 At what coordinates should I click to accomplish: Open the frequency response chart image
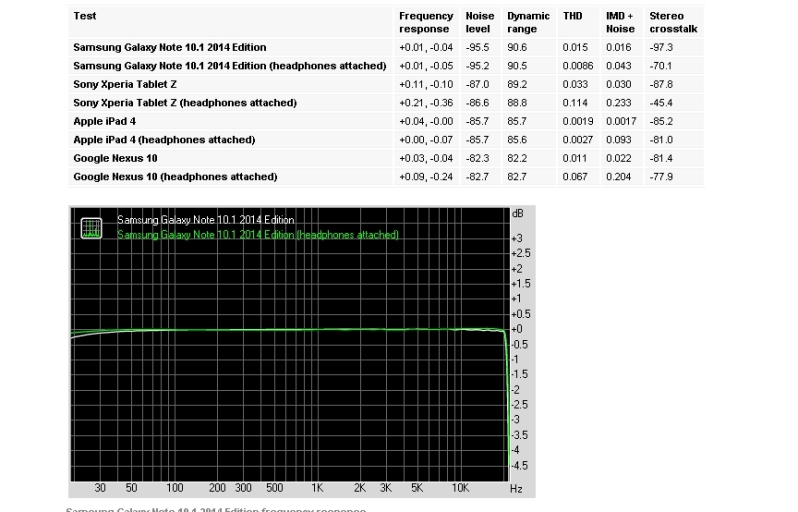coord(302,352)
